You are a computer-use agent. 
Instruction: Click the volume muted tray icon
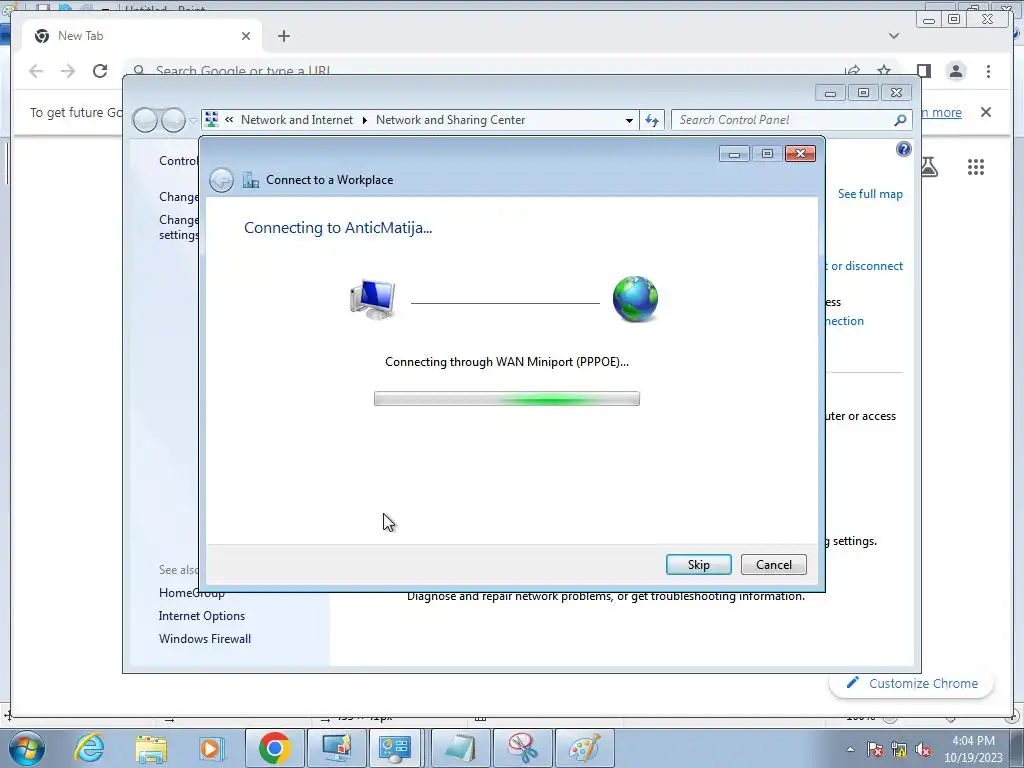(x=923, y=750)
